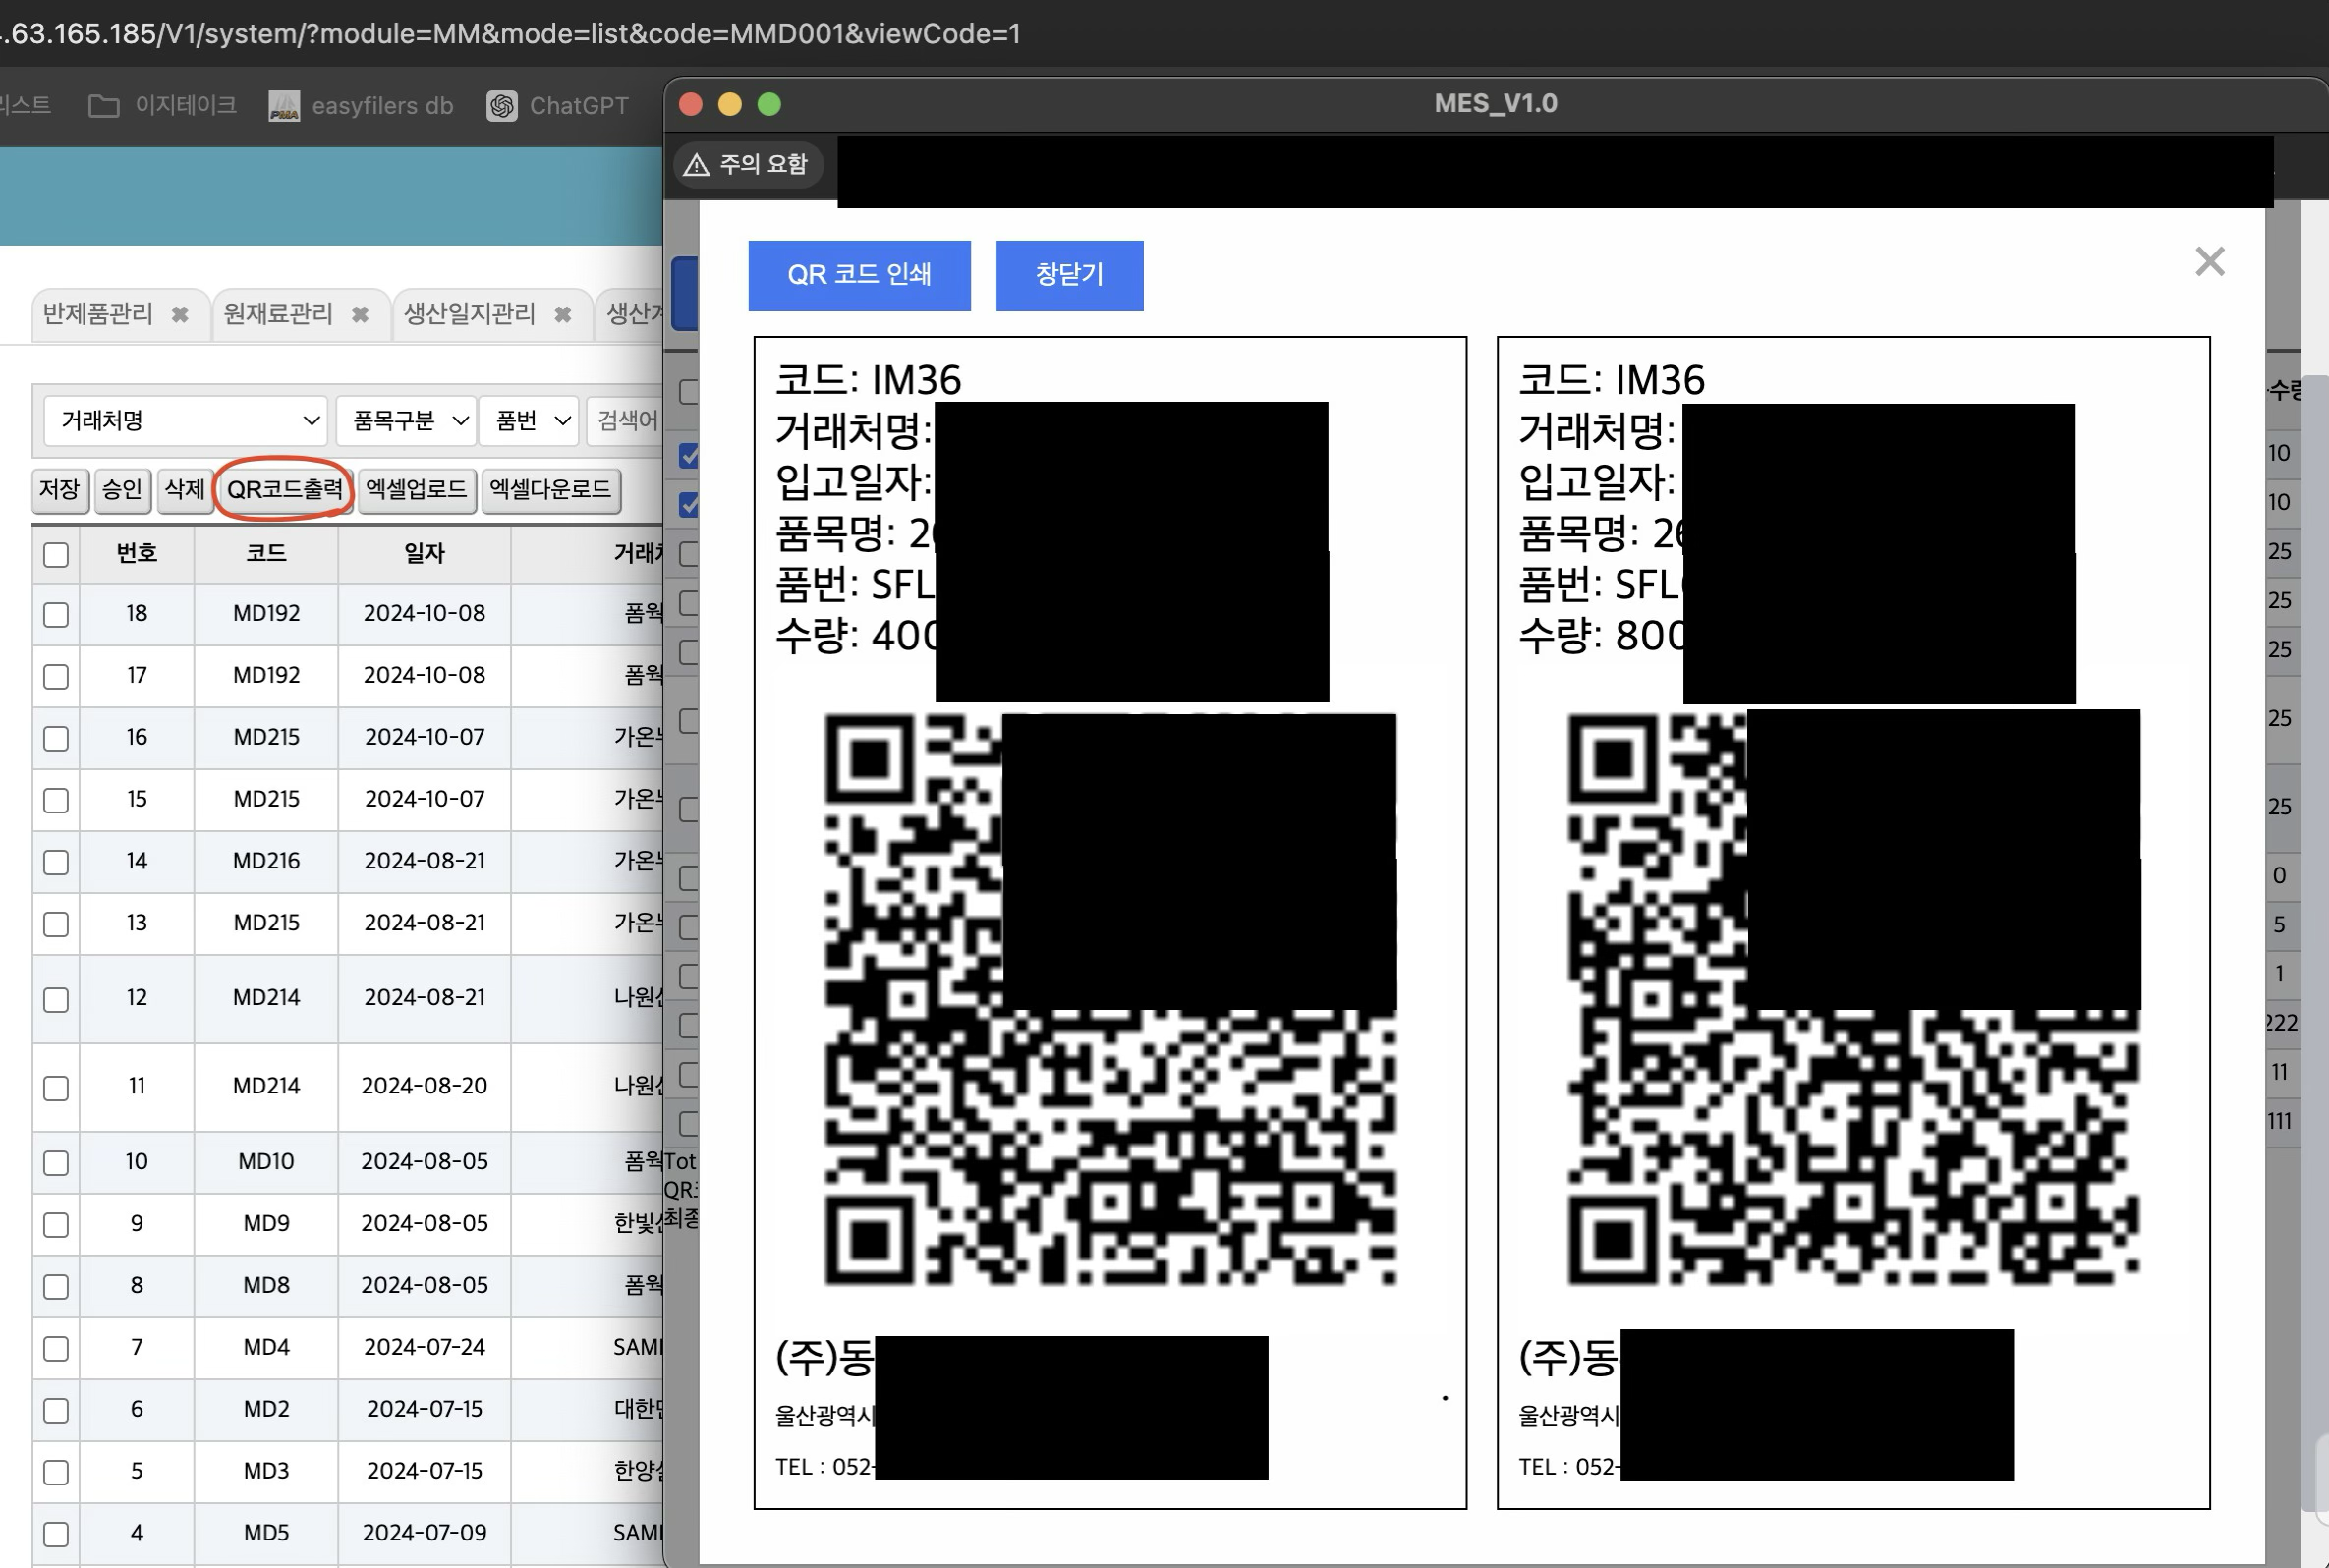Image resolution: width=2329 pixels, height=1568 pixels.
Task: Check the row 4 checkbox
Action: point(56,1534)
